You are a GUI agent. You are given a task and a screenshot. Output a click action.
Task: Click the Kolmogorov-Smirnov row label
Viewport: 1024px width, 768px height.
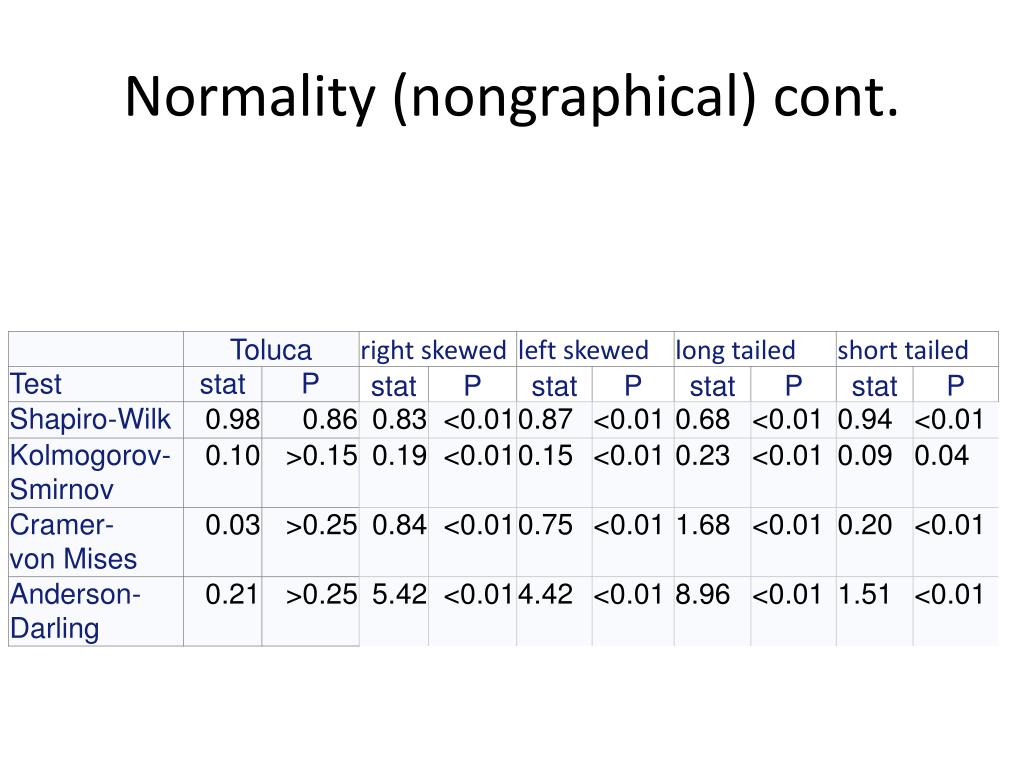(x=90, y=472)
